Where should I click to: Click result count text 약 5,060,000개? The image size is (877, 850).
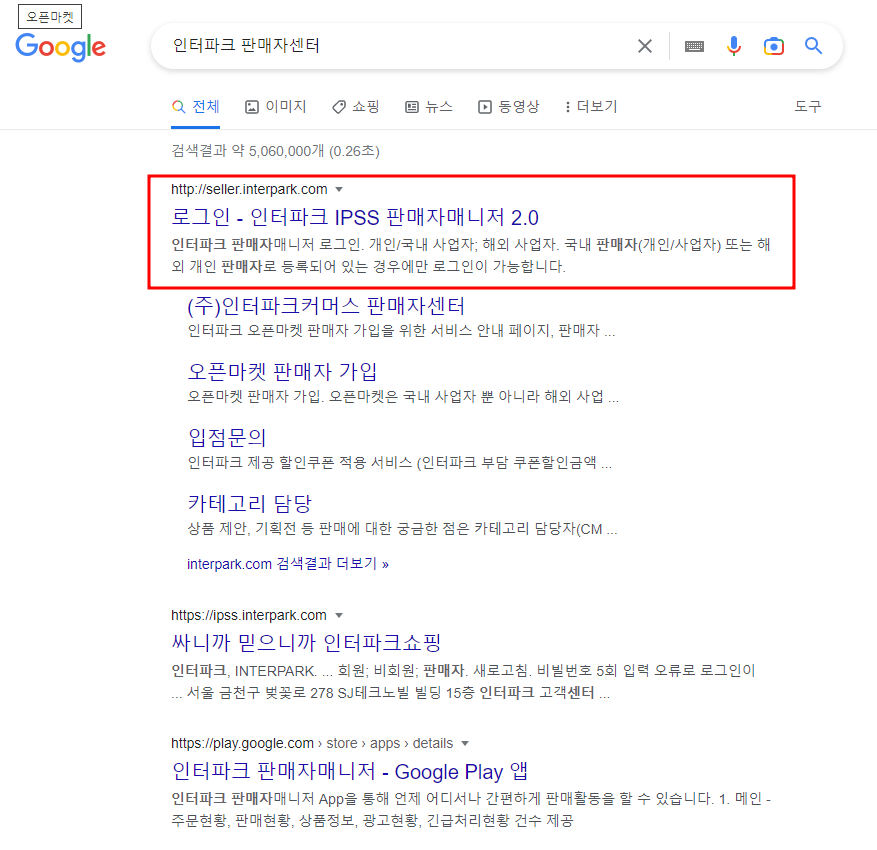click(x=278, y=152)
